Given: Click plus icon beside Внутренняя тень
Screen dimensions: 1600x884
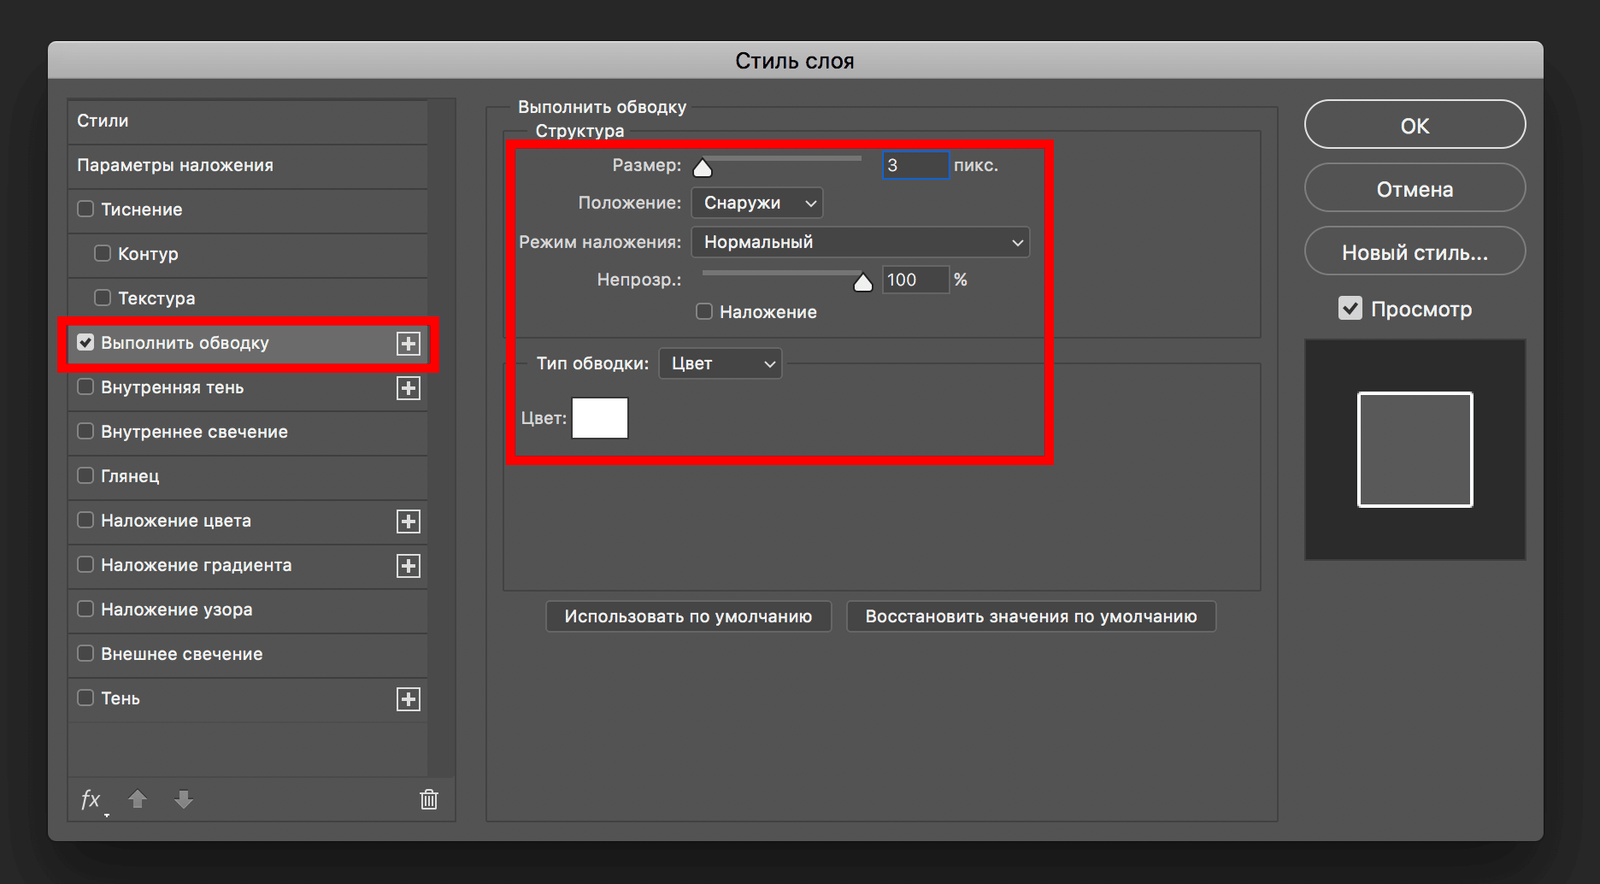Looking at the screenshot, I should click(x=408, y=388).
